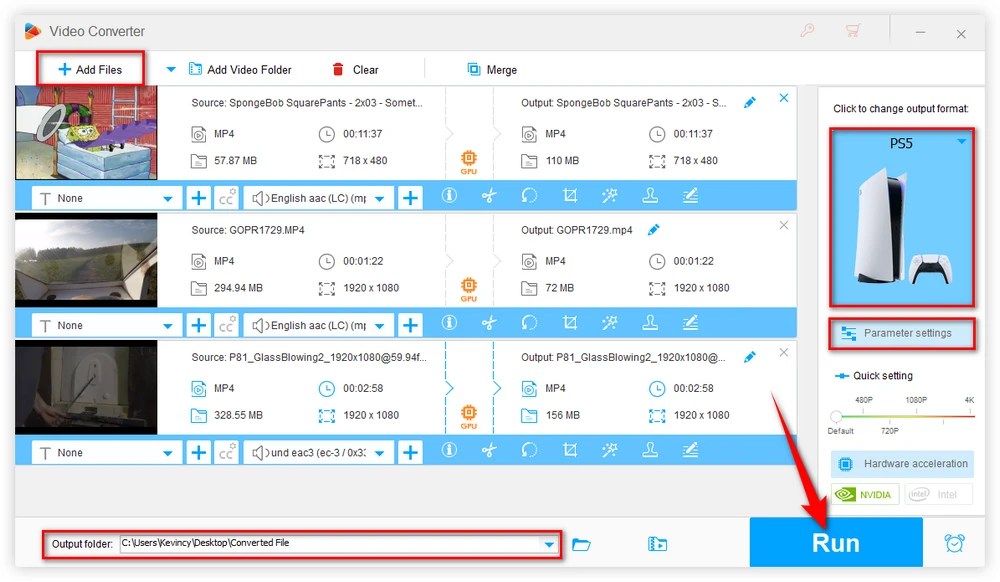Screen dimensions: 1000x582
Task: Browse for the output folder with the folder icon
Action: 581,544
